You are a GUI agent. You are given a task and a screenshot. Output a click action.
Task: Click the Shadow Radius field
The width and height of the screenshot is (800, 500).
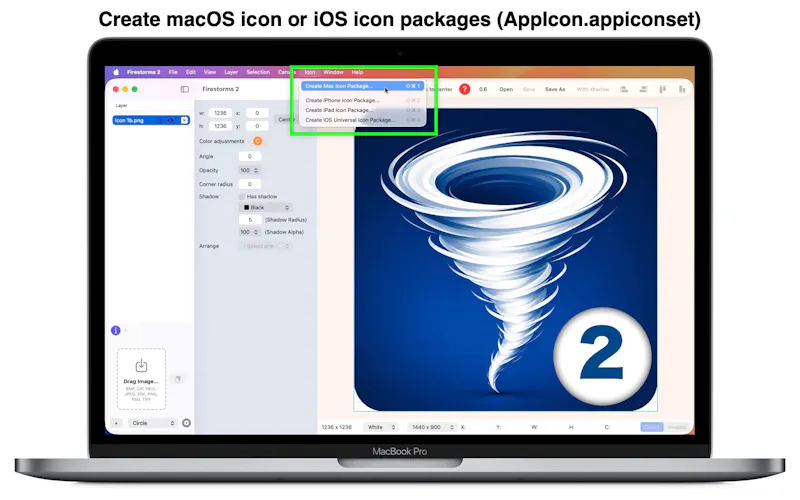pyautogui.click(x=250, y=220)
